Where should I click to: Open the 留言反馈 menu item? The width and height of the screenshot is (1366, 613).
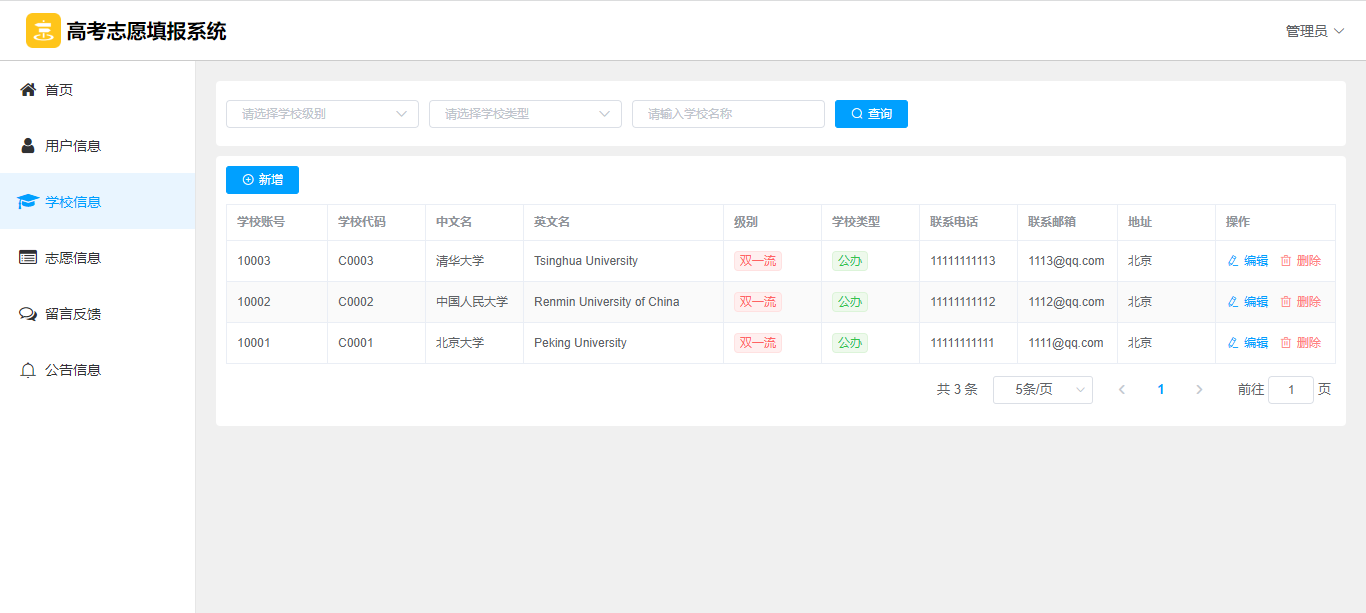click(73, 314)
